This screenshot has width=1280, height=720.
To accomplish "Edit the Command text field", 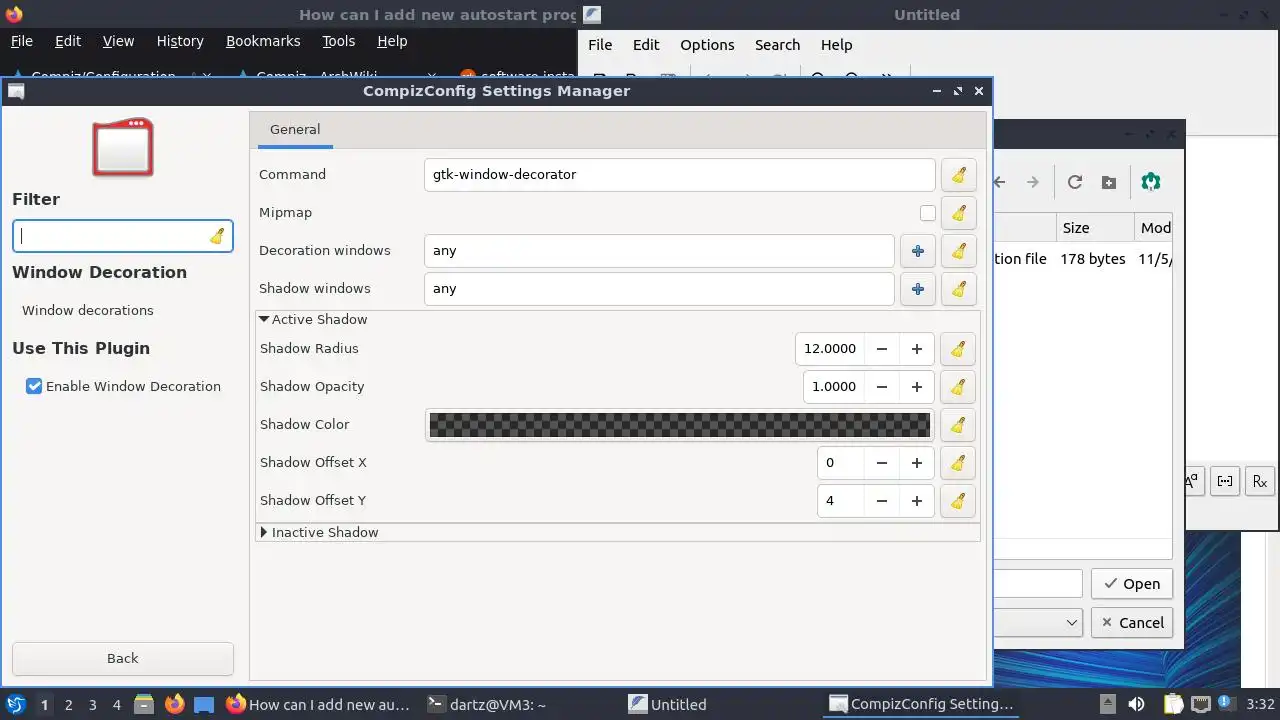I will pyautogui.click(x=680, y=175).
